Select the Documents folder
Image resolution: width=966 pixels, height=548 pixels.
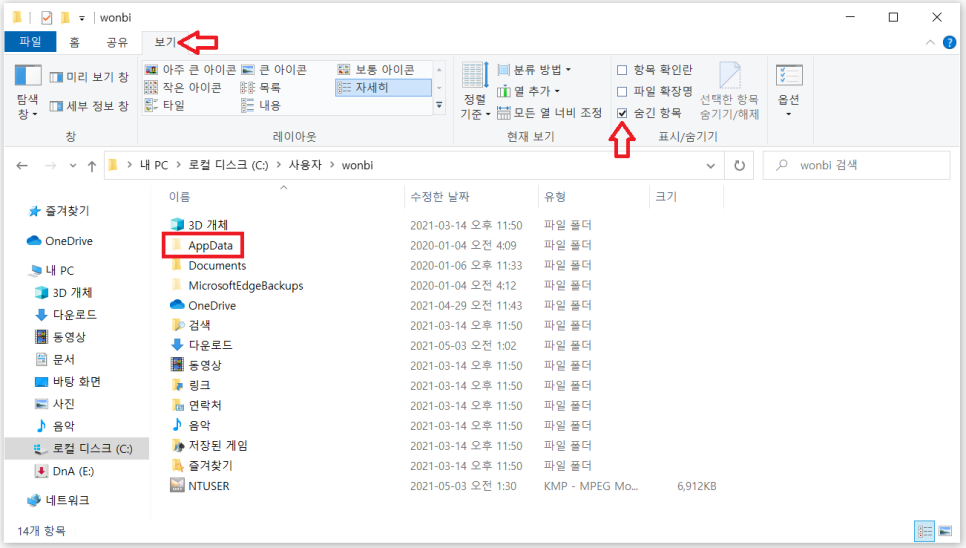[209, 265]
